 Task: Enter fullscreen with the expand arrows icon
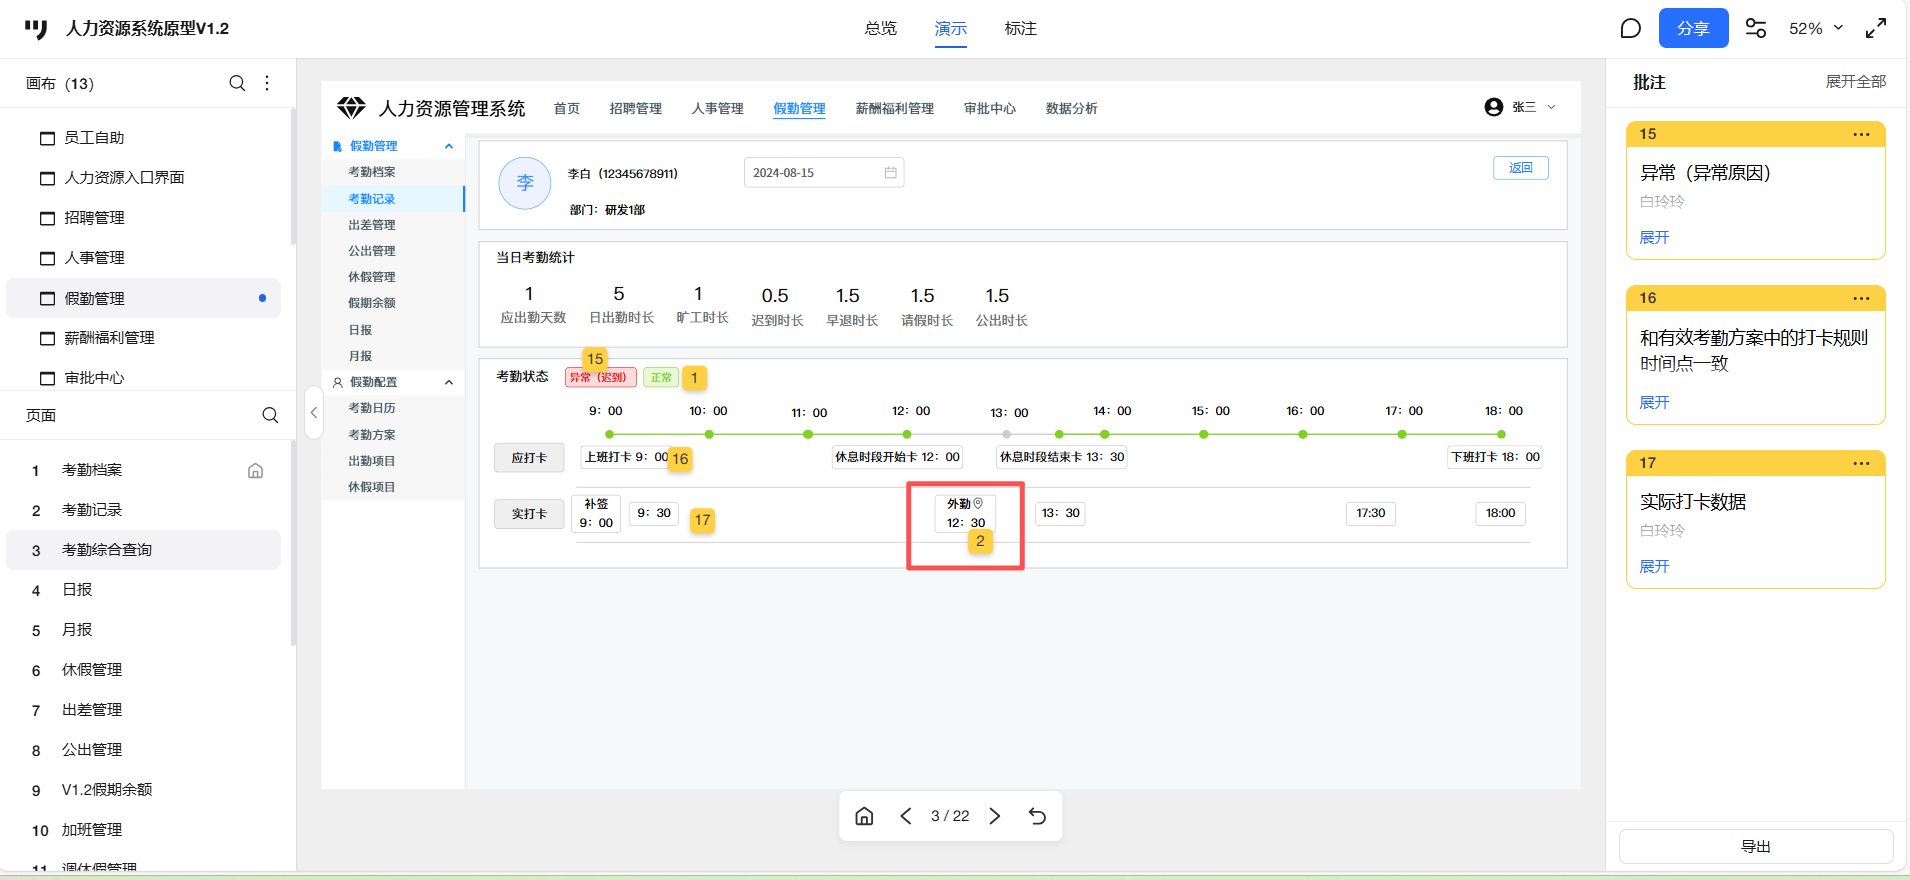point(1876,28)
